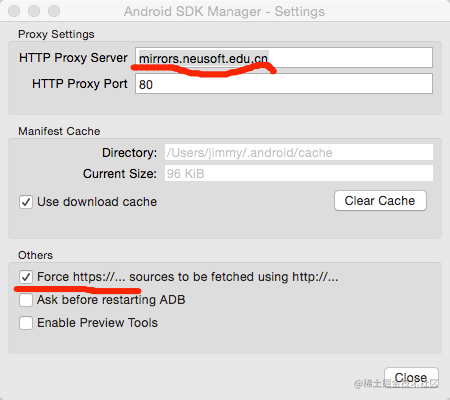This screenshot has width=450, height=400.
Task: Disable the Use download cache checkbox
Action: [x=26, y=202]
